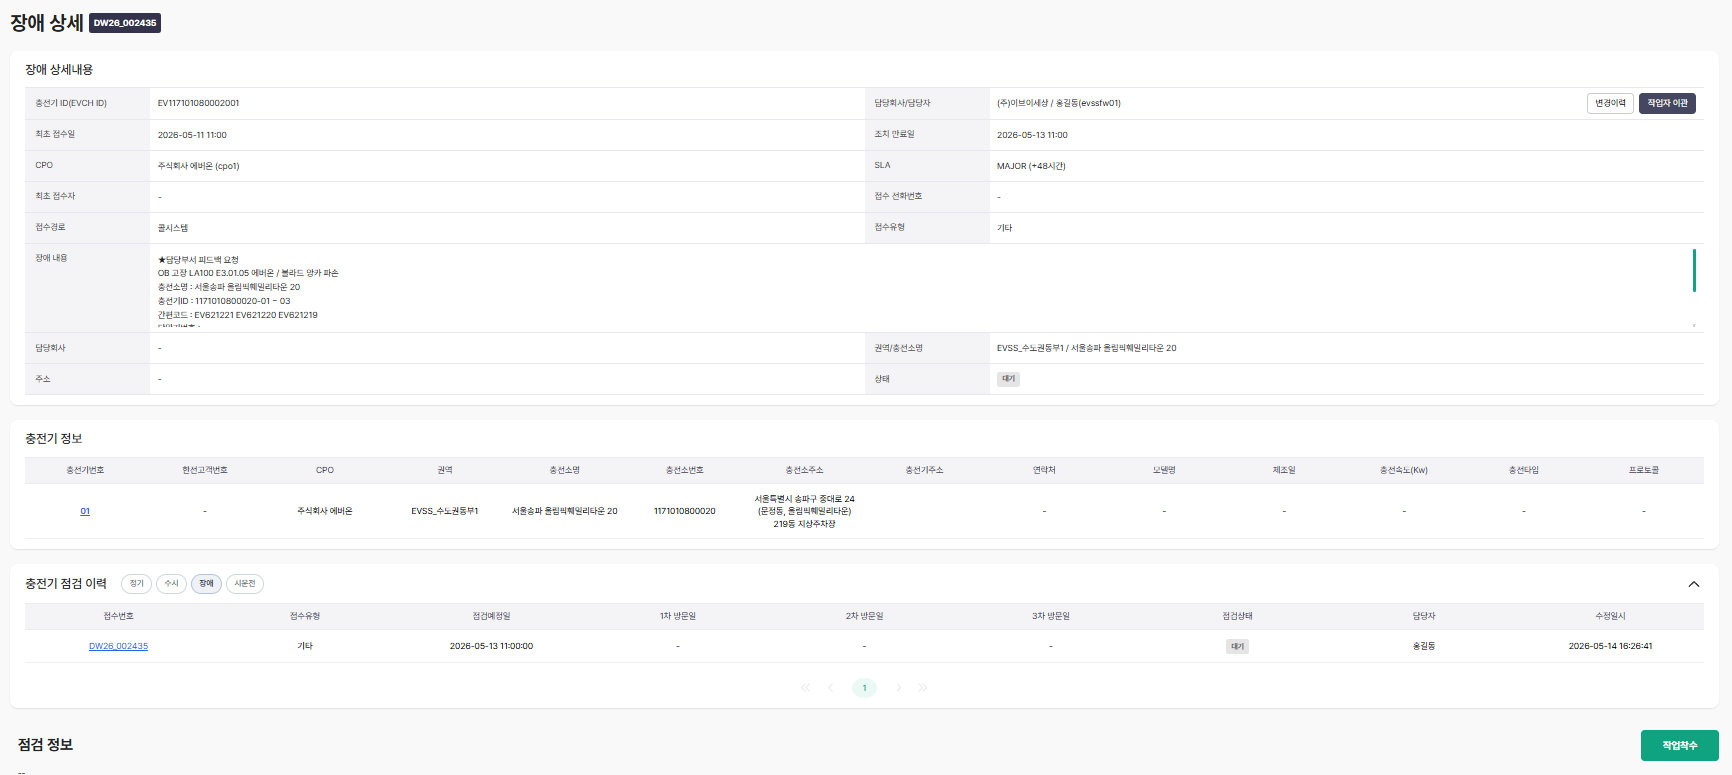1732x775 pixels.
Task: Click the assignee (주)이브이세상 / 홍길동(evssfw01)
Action: (x=1058, y=103)
